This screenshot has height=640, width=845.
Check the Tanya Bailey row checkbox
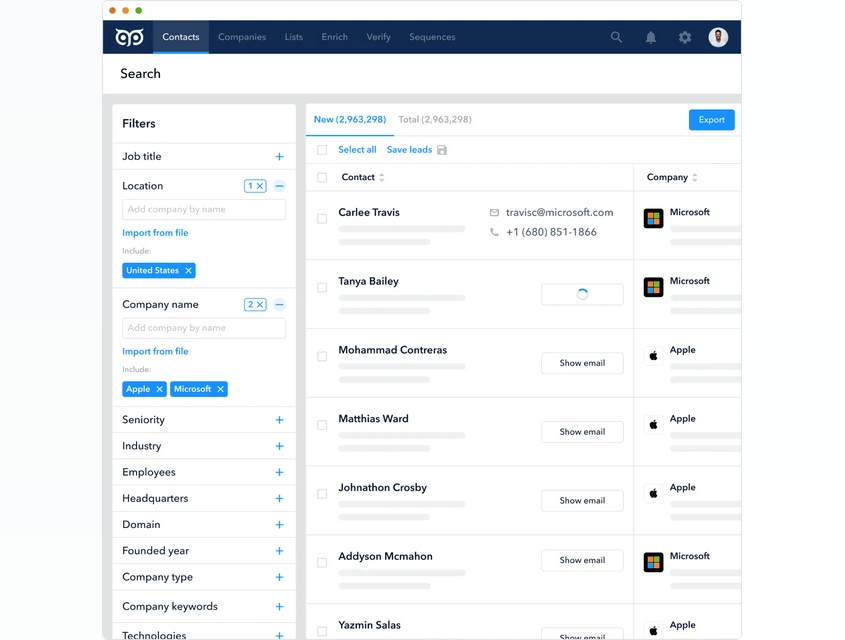(322, 288)
